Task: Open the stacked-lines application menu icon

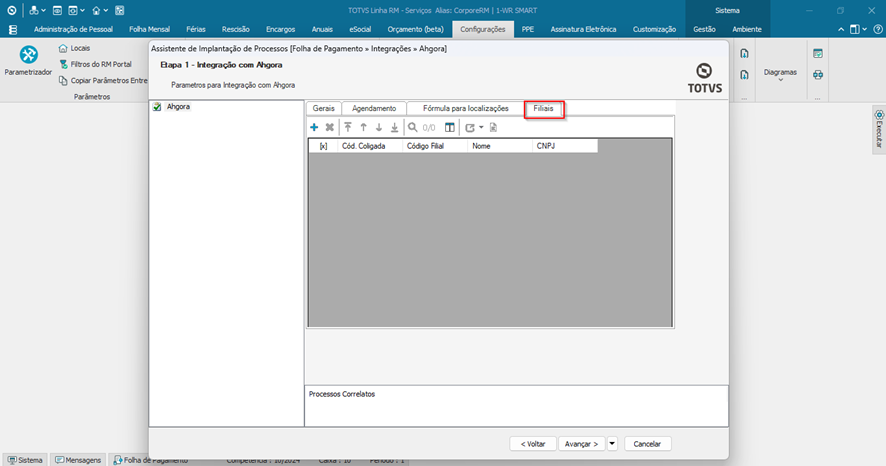Action: [12, 29]
